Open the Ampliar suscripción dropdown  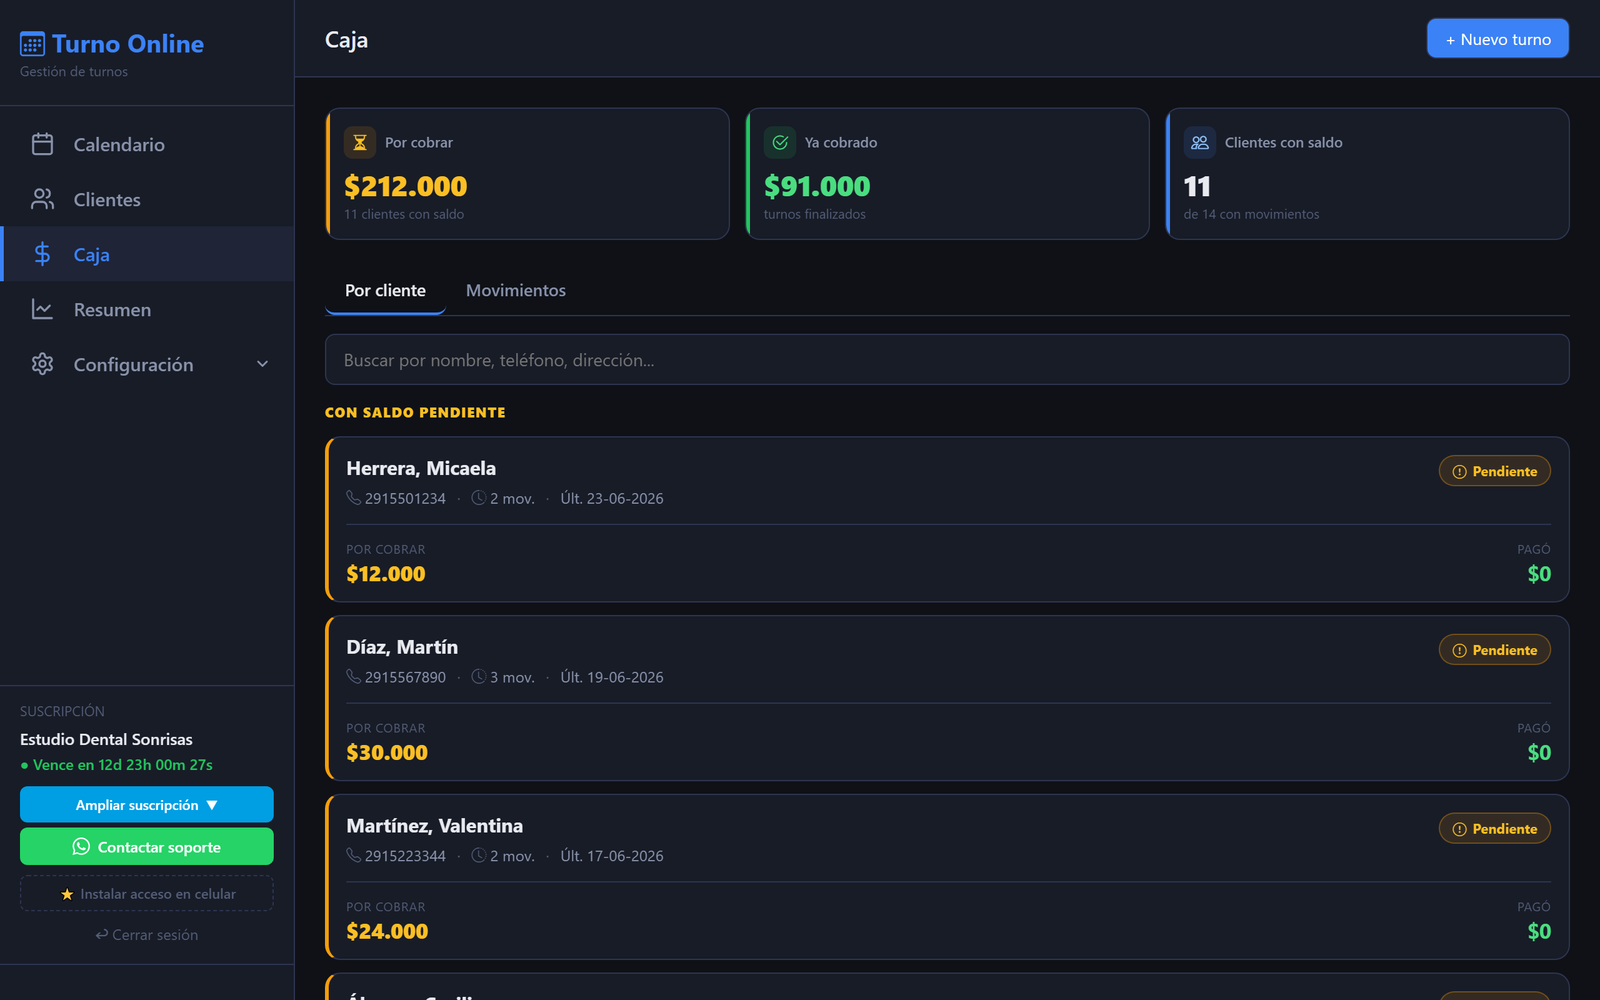click(147, 805)
